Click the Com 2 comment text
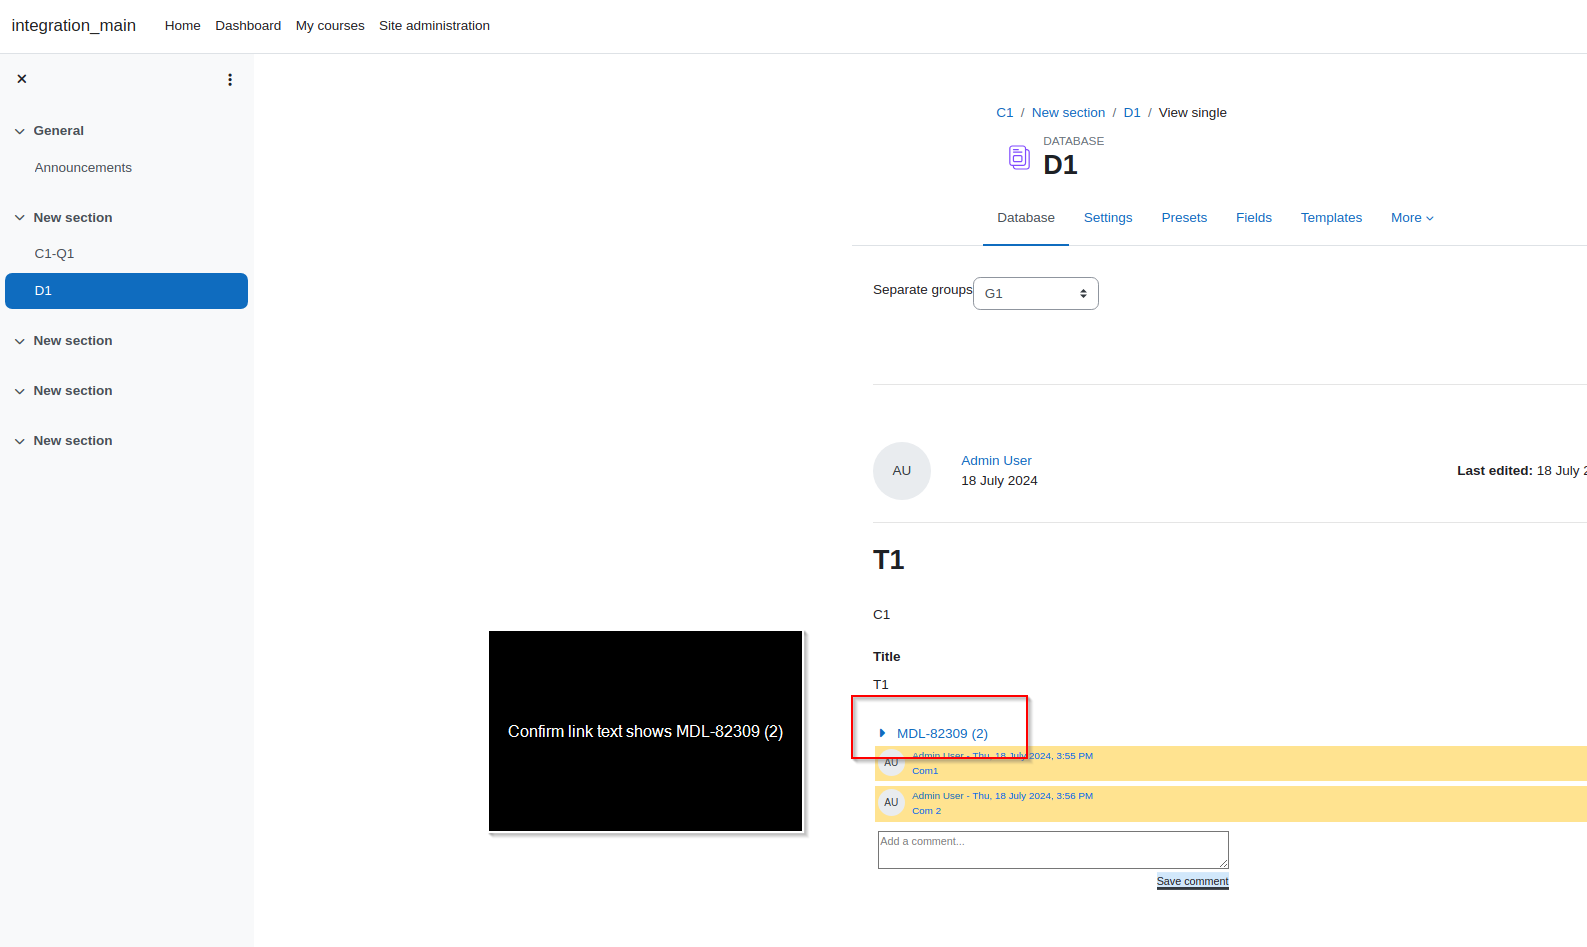Viewport: 1587px width, 947px height. pyautogui.click(x=926, y=811)
